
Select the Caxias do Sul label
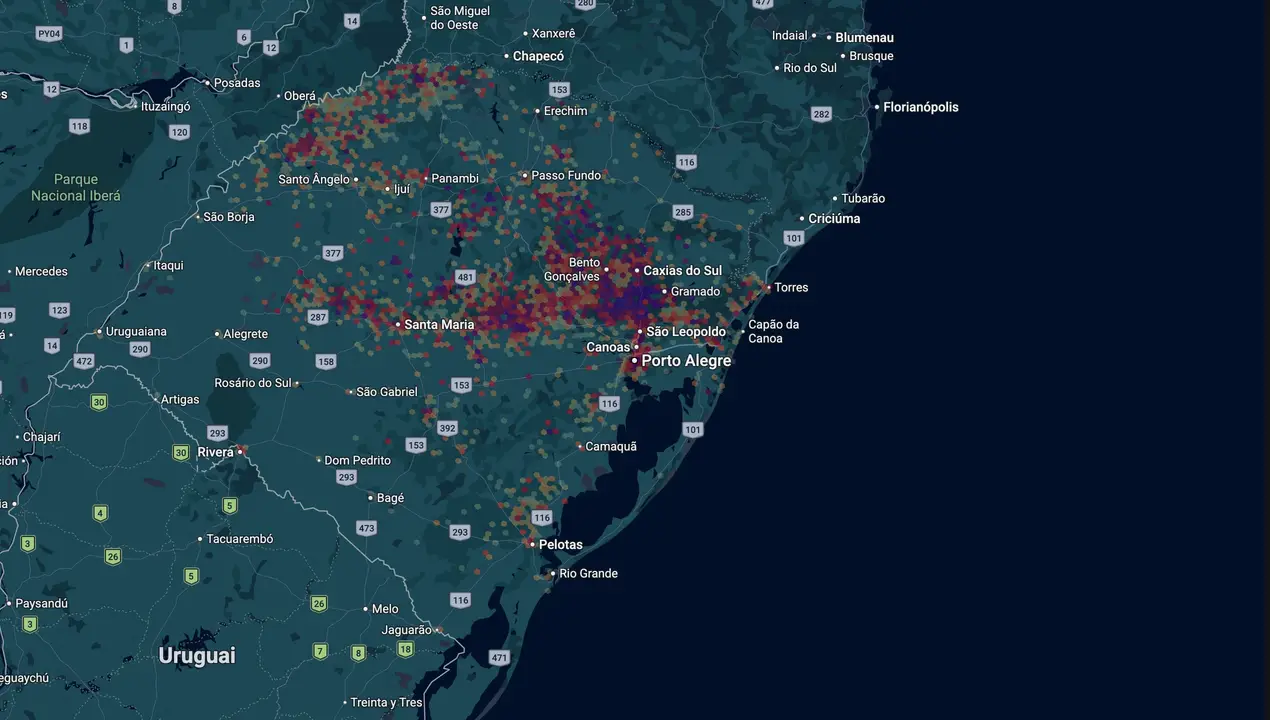coord(682,271)
